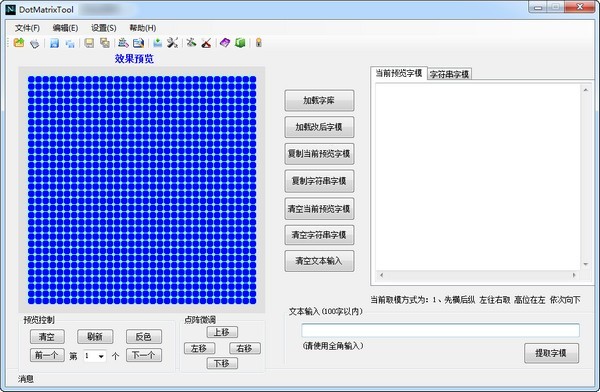Switch to the 字符串字模 tab
600x392 pixels.
click(x=449, y=74)
